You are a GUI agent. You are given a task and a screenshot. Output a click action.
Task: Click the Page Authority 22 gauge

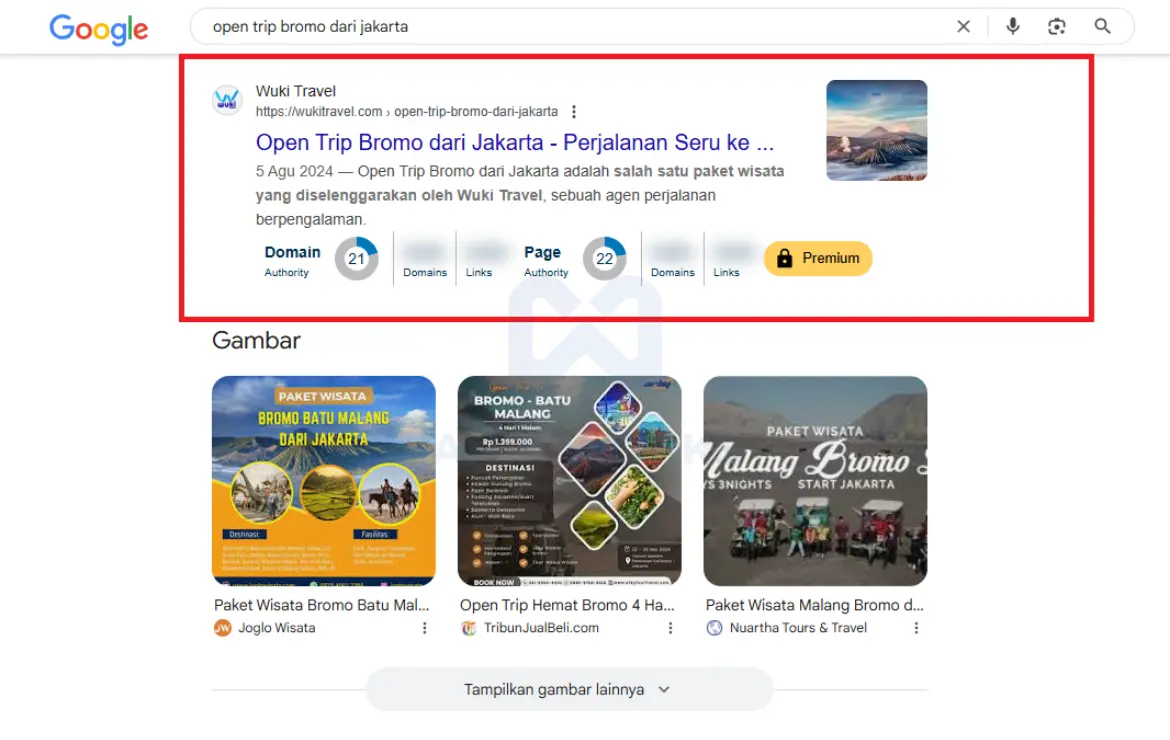[604, 259]
